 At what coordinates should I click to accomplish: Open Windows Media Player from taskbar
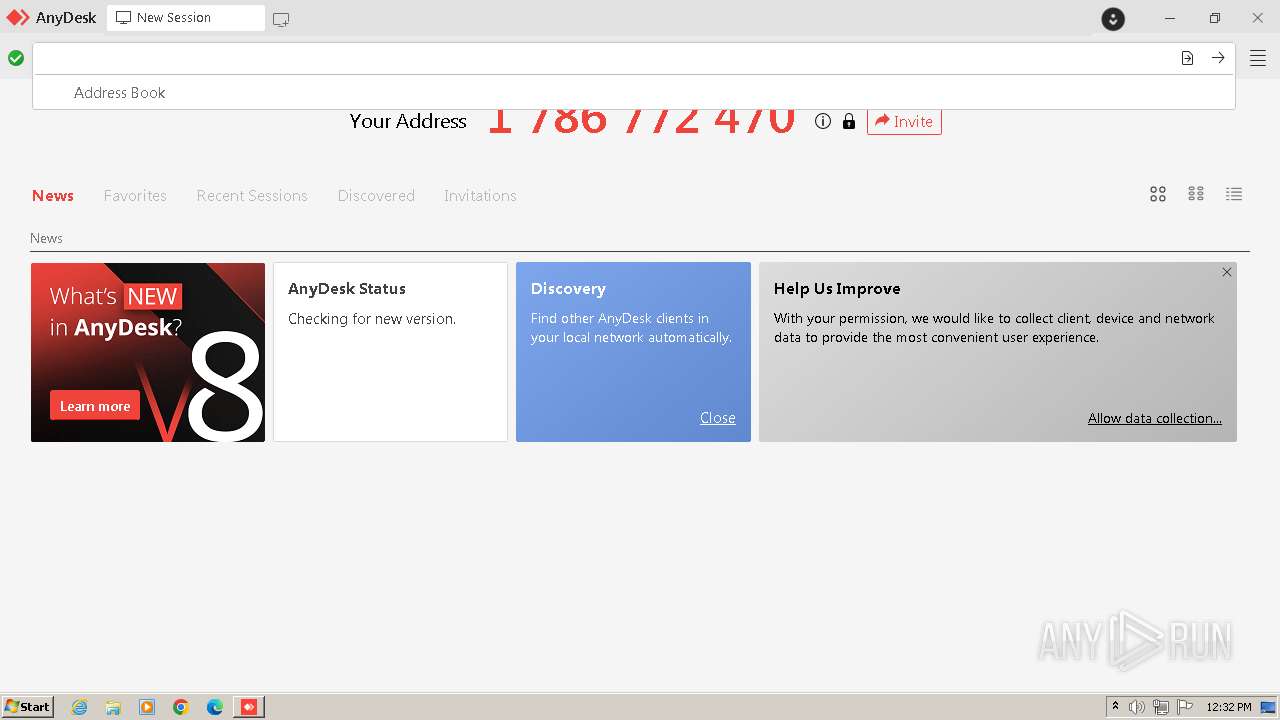click(x=147, y=707)
